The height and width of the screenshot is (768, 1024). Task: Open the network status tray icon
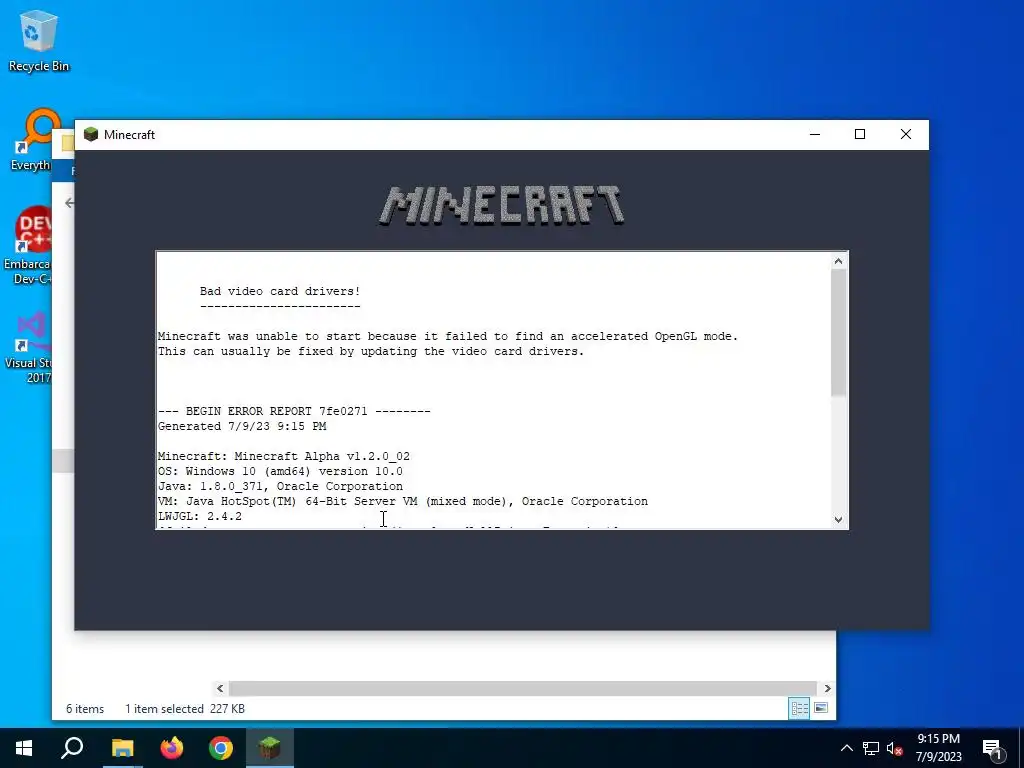871,748
